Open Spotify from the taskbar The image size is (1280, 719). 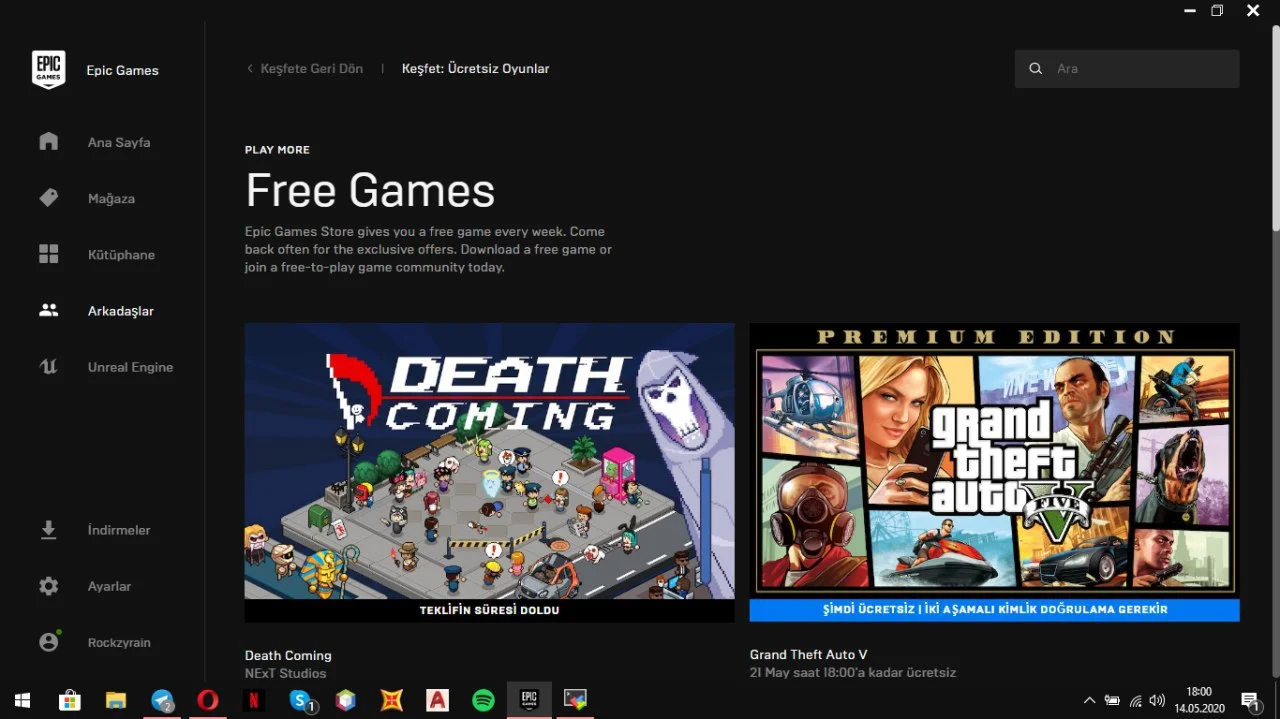[483, 700]
